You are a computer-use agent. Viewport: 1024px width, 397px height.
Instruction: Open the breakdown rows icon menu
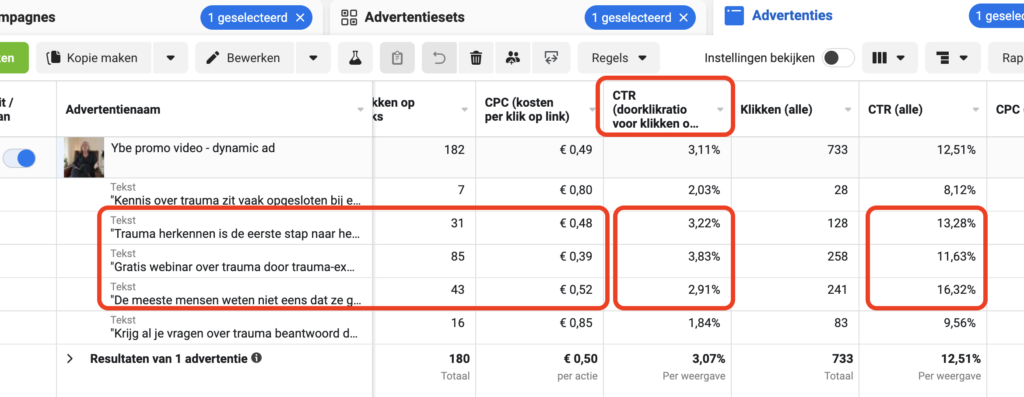point(952,58)
